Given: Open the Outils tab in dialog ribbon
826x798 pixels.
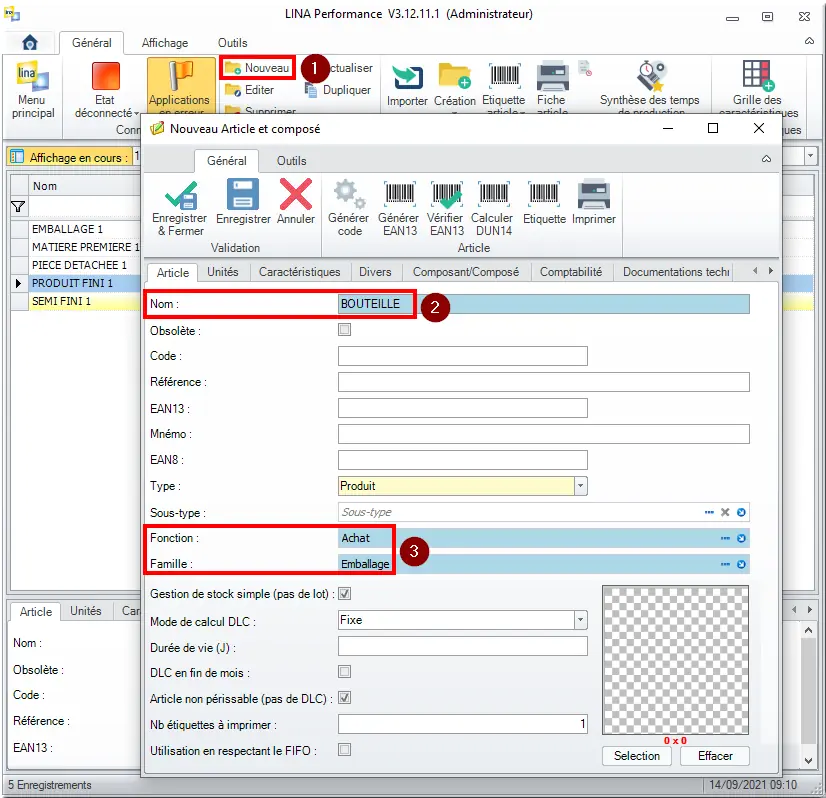Looking at the screenshot, I should (291, 161).
